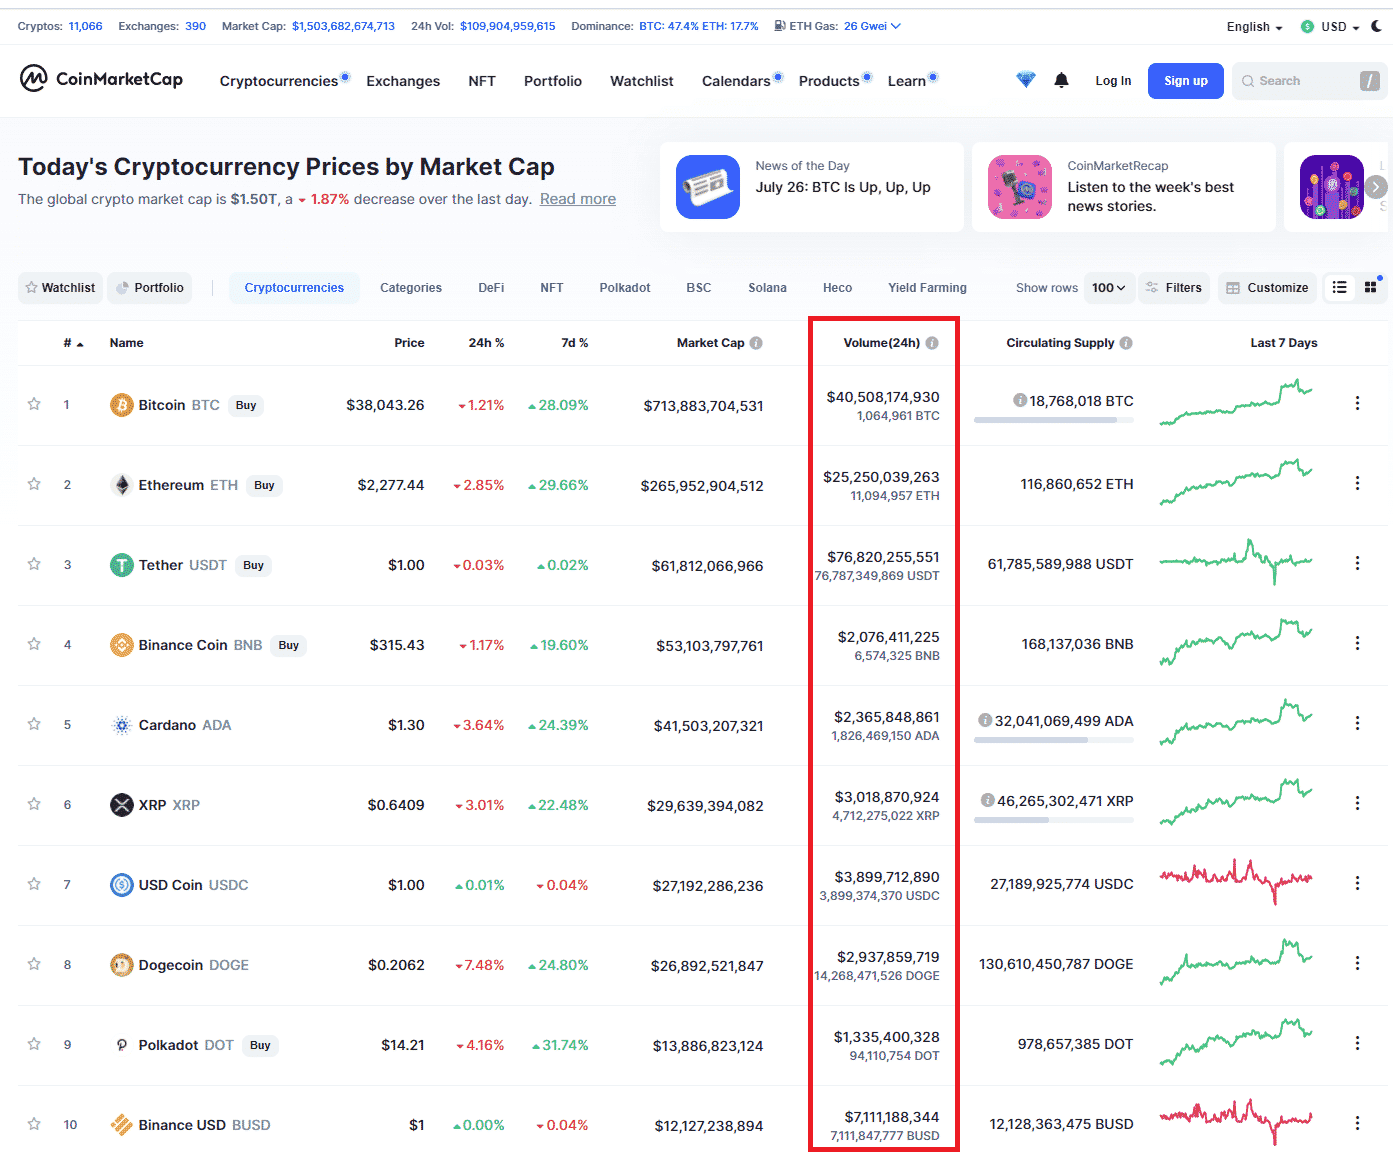This screenshot has height=1153, width=1393.
Task: Open the English language dropdown
Action: tap(1254, 27)
